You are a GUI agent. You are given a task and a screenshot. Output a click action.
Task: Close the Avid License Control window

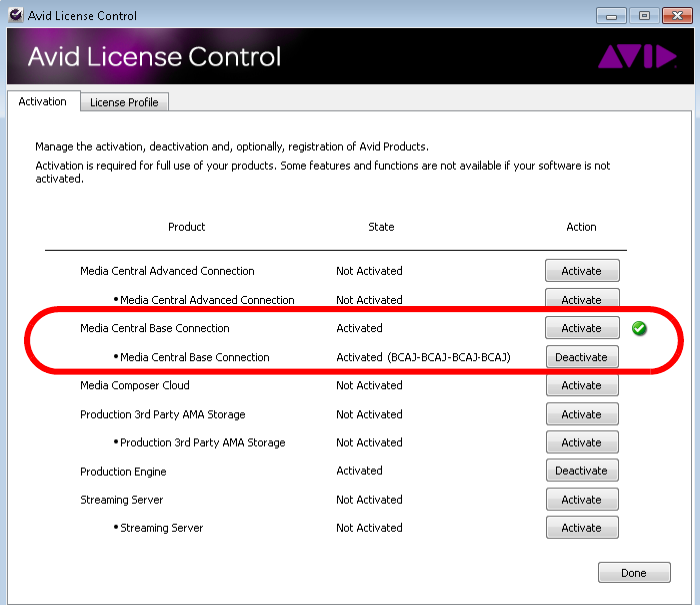pos(677,15)
